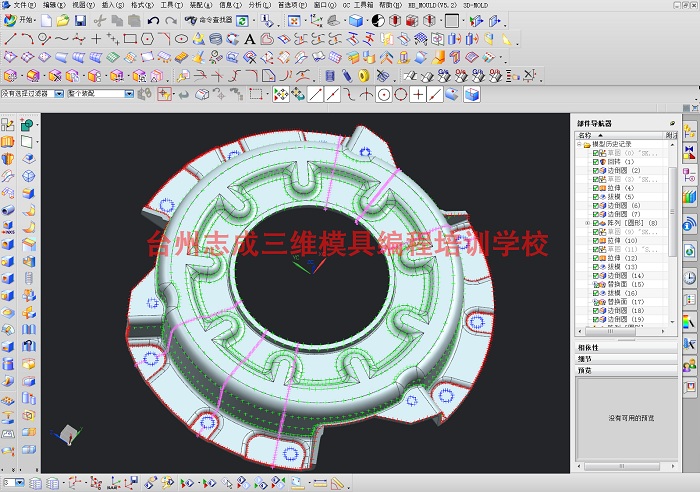This screenshot has height=492, width=700.
Task: Open the Reuse Library books icon
Action: click(690, 196)
